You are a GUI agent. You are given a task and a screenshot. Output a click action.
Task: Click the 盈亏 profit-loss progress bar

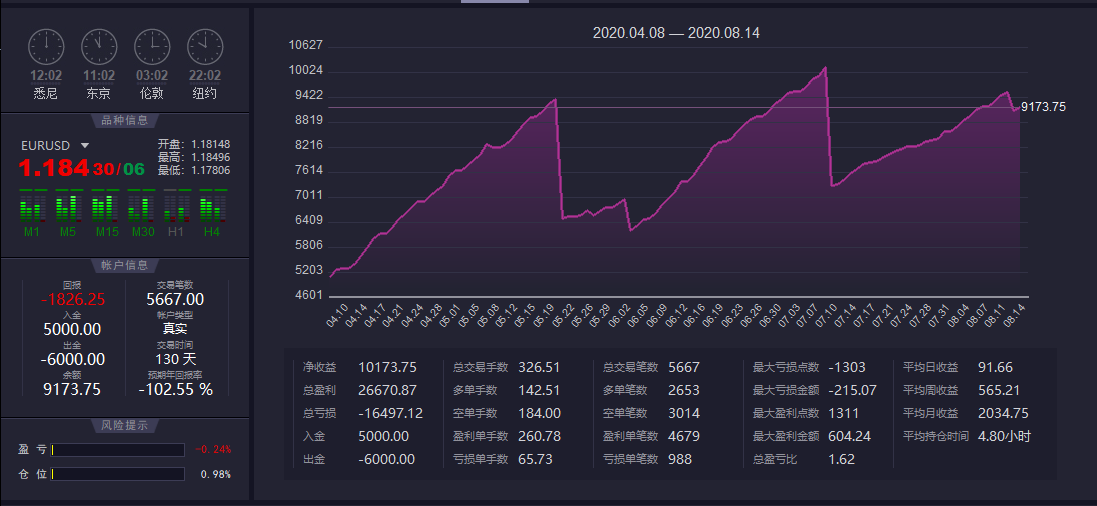pyautogui.click(x=118, y=450)
